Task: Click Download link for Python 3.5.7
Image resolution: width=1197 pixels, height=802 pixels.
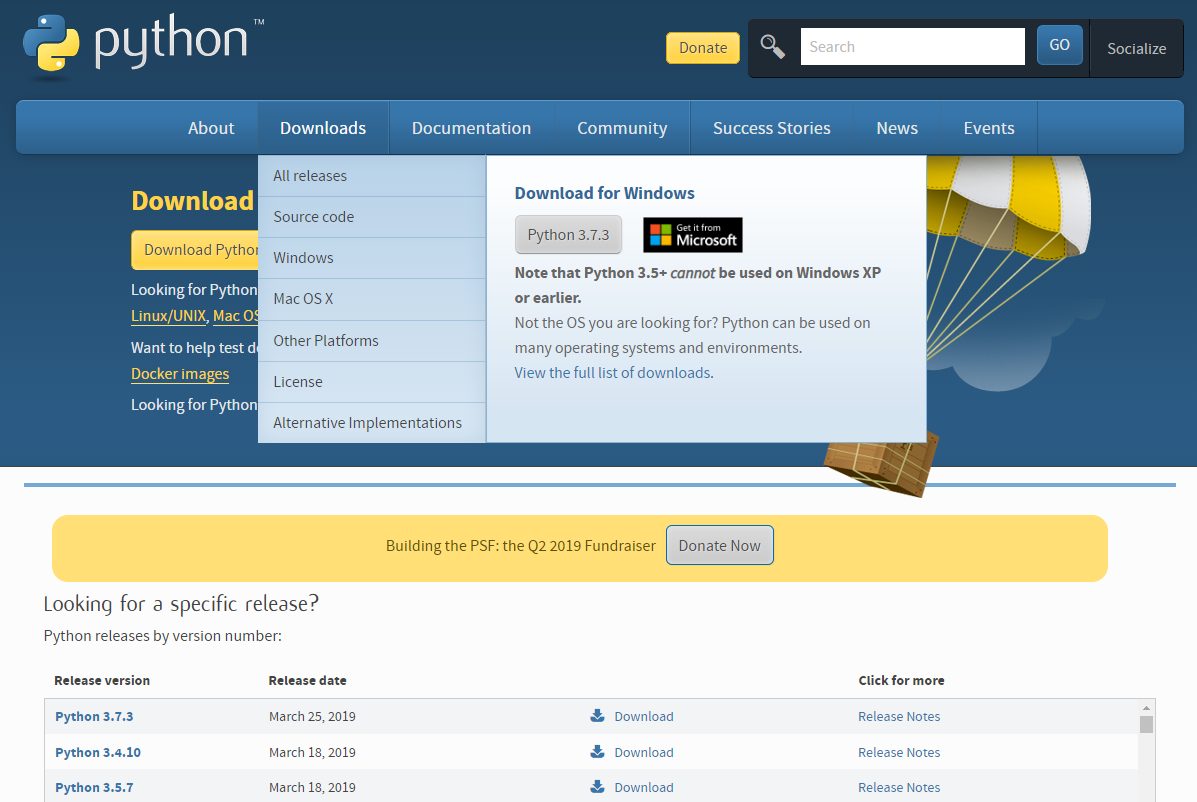Action: click(x=644, y=788)
